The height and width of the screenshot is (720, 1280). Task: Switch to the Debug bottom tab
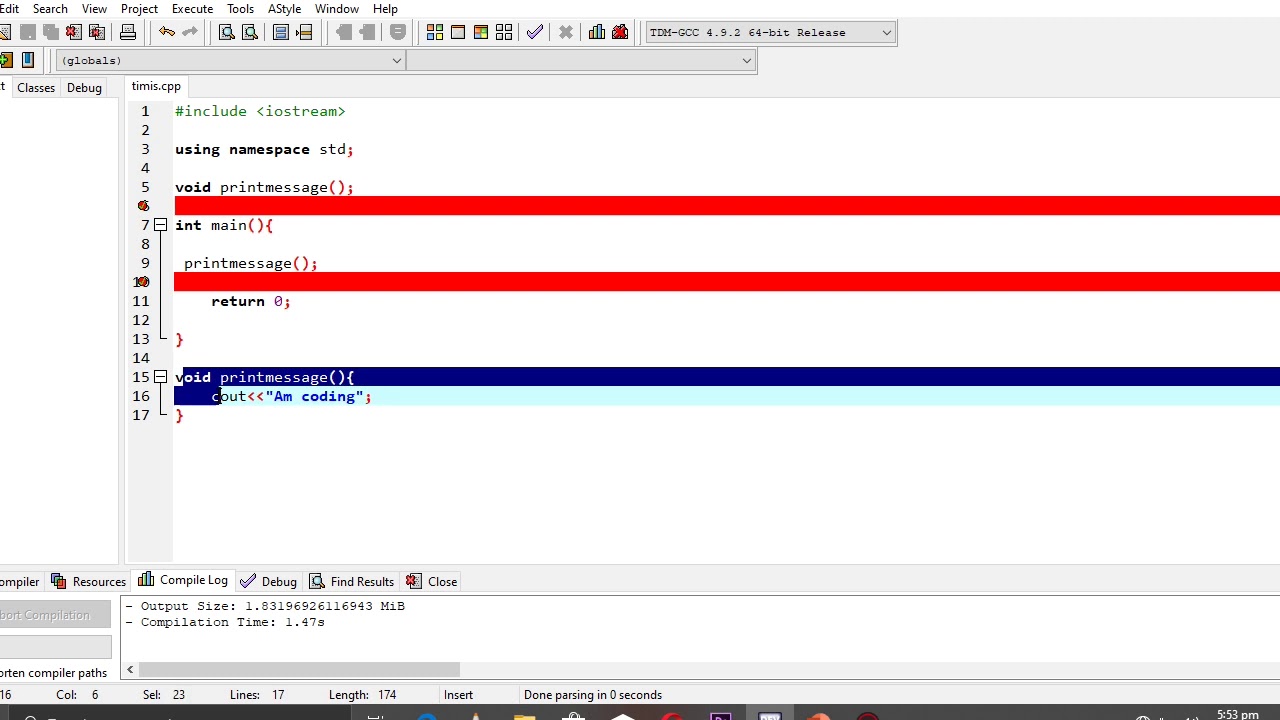[x=268, y=582]
